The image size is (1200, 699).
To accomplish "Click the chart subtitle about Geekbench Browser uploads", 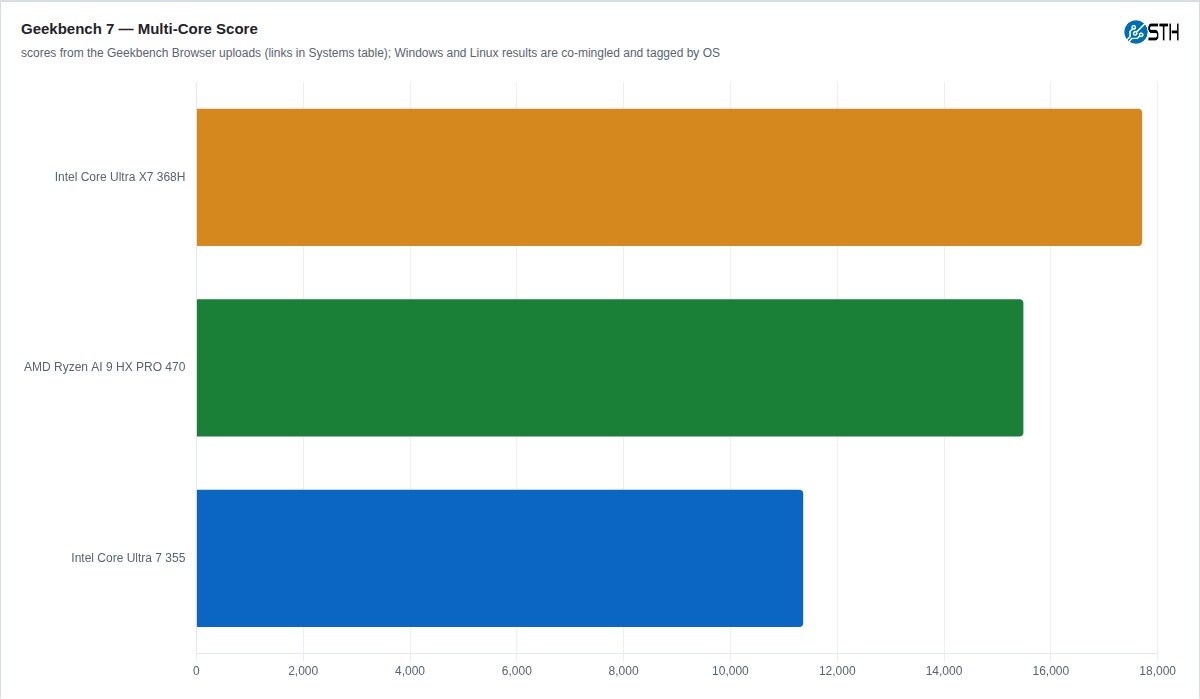I will point(370,53).
